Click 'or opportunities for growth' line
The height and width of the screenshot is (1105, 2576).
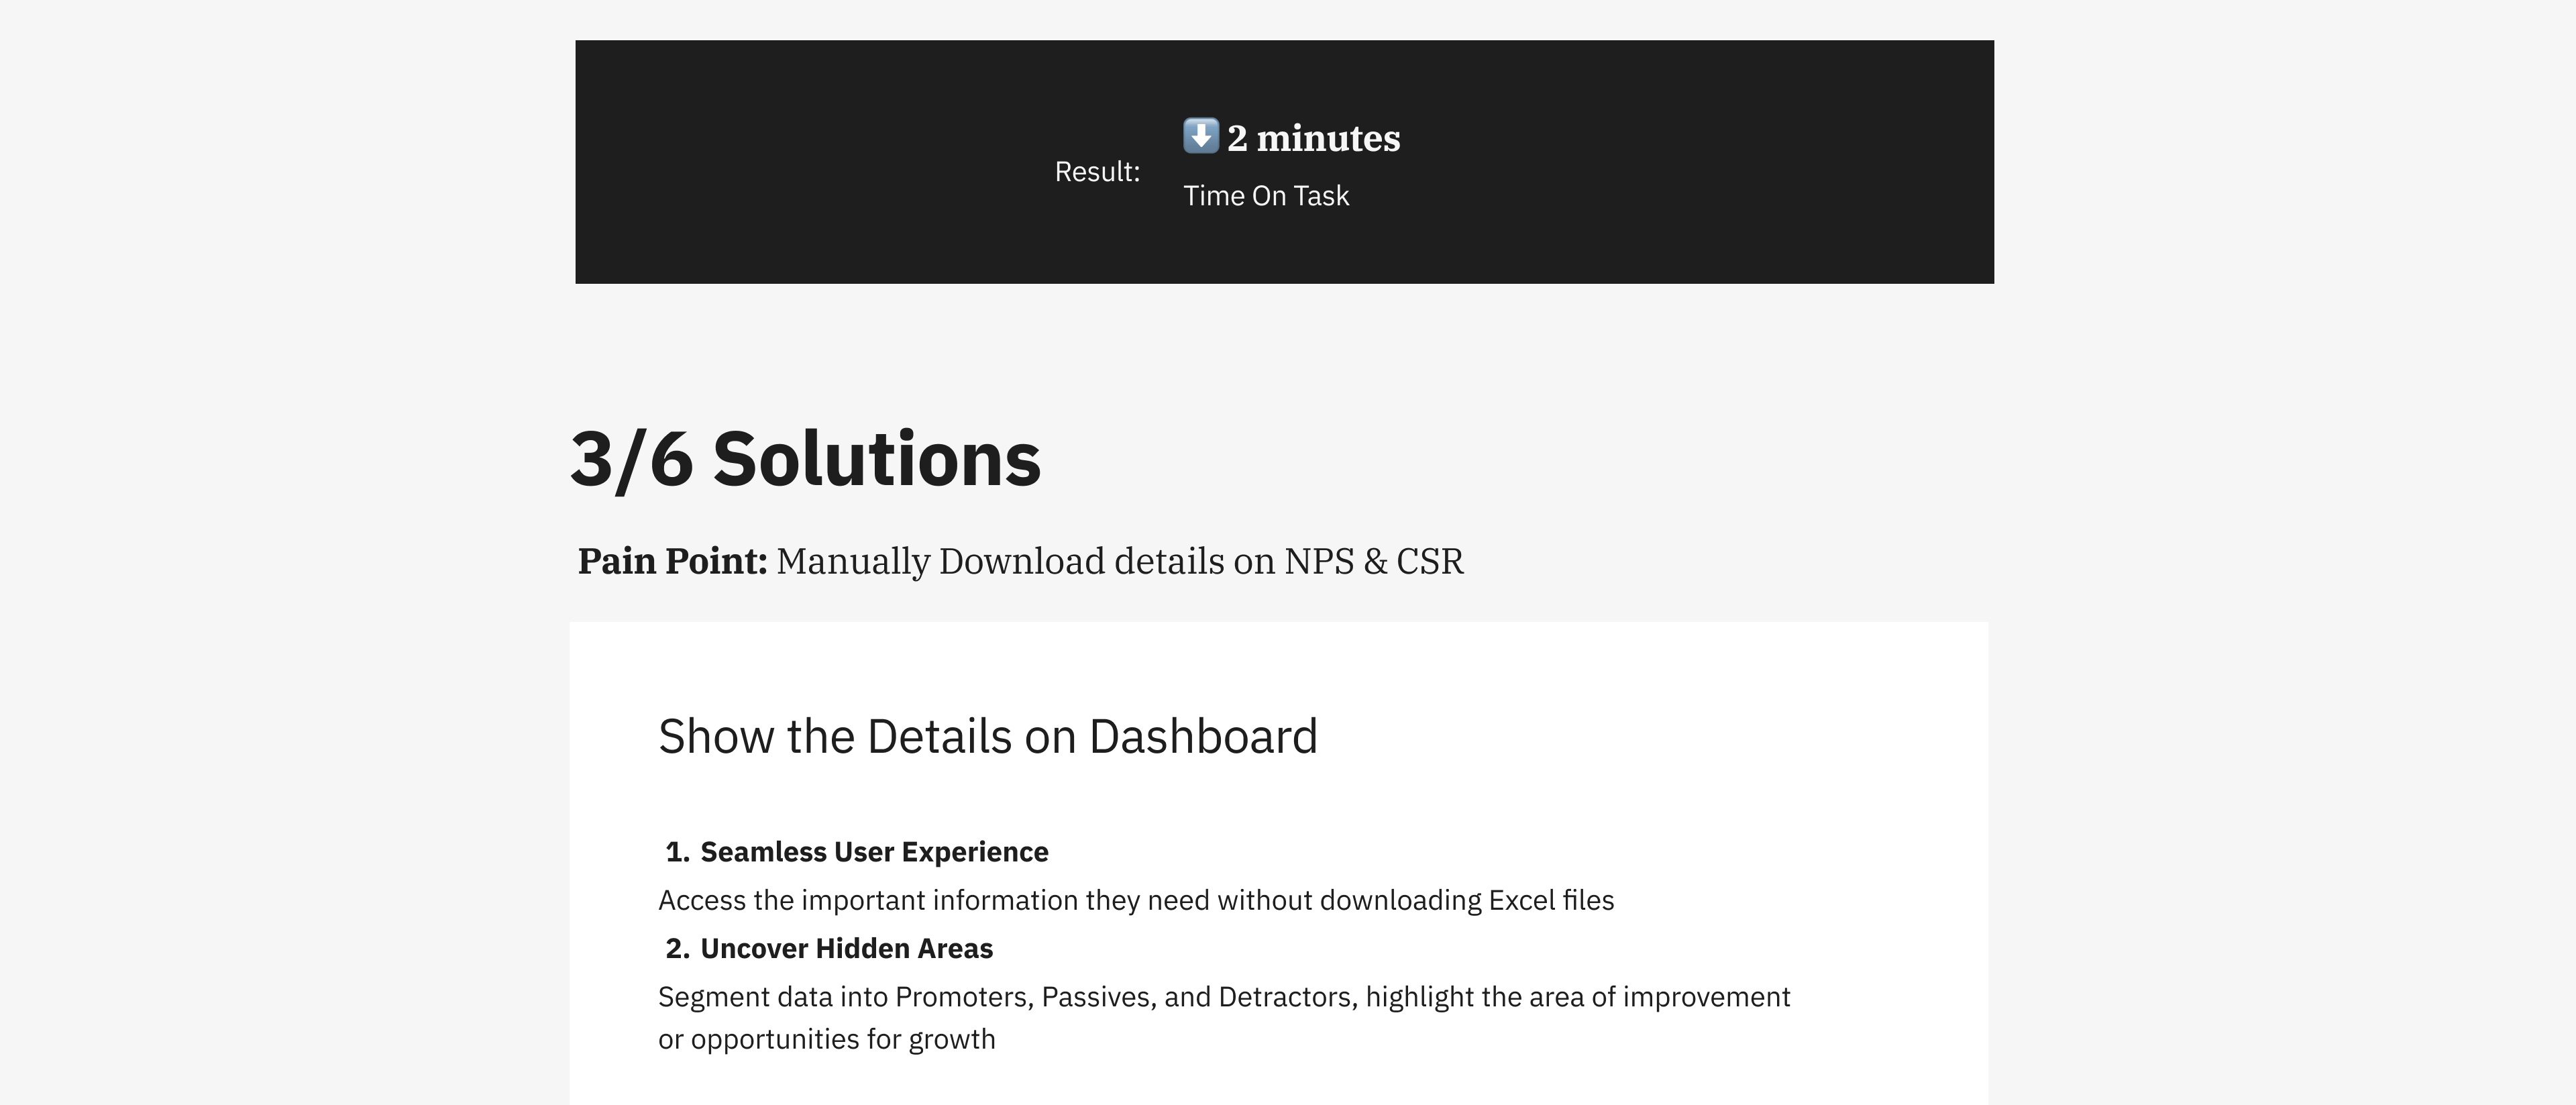[x=827, y=1039]
